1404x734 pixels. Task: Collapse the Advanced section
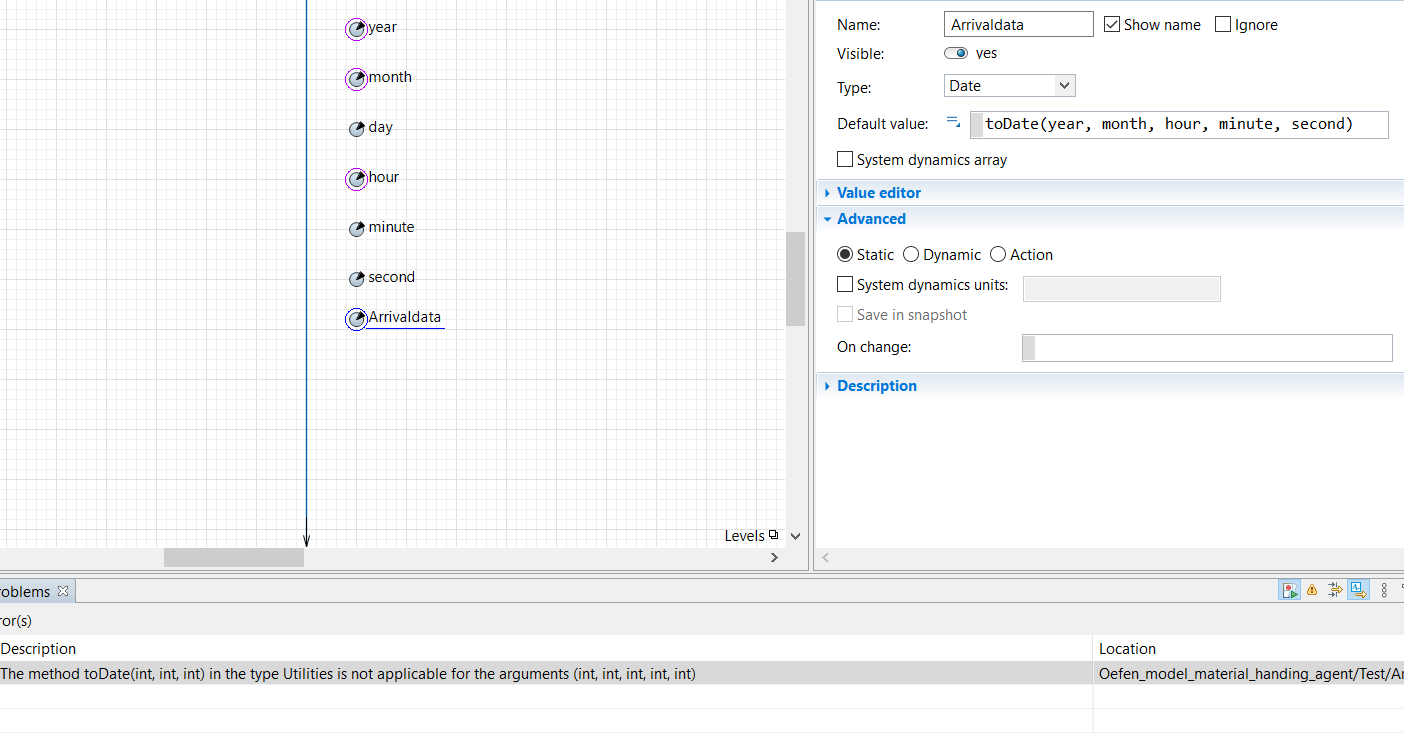(871, 219)
